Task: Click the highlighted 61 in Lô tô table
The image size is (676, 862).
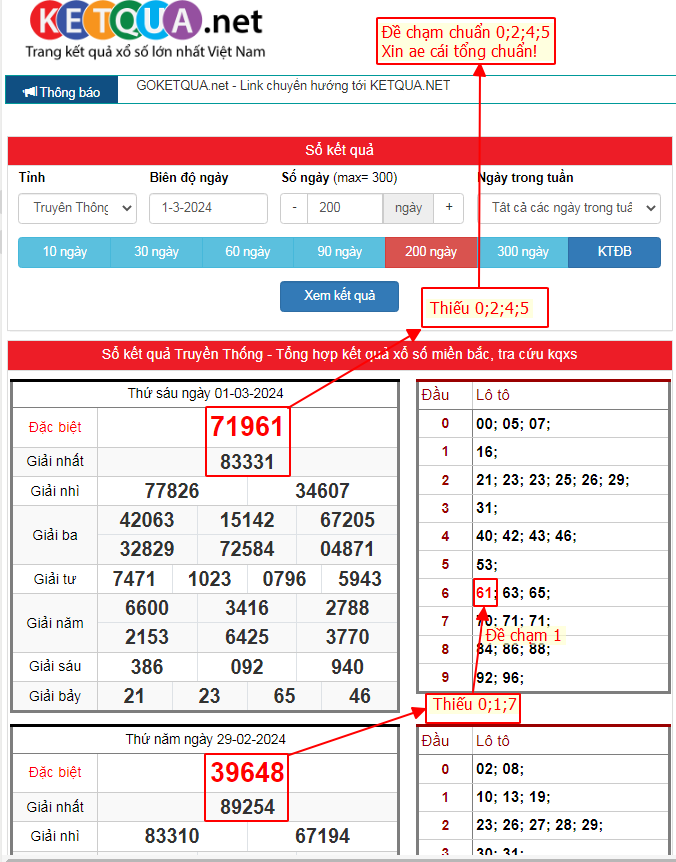Action: (484, 593)
